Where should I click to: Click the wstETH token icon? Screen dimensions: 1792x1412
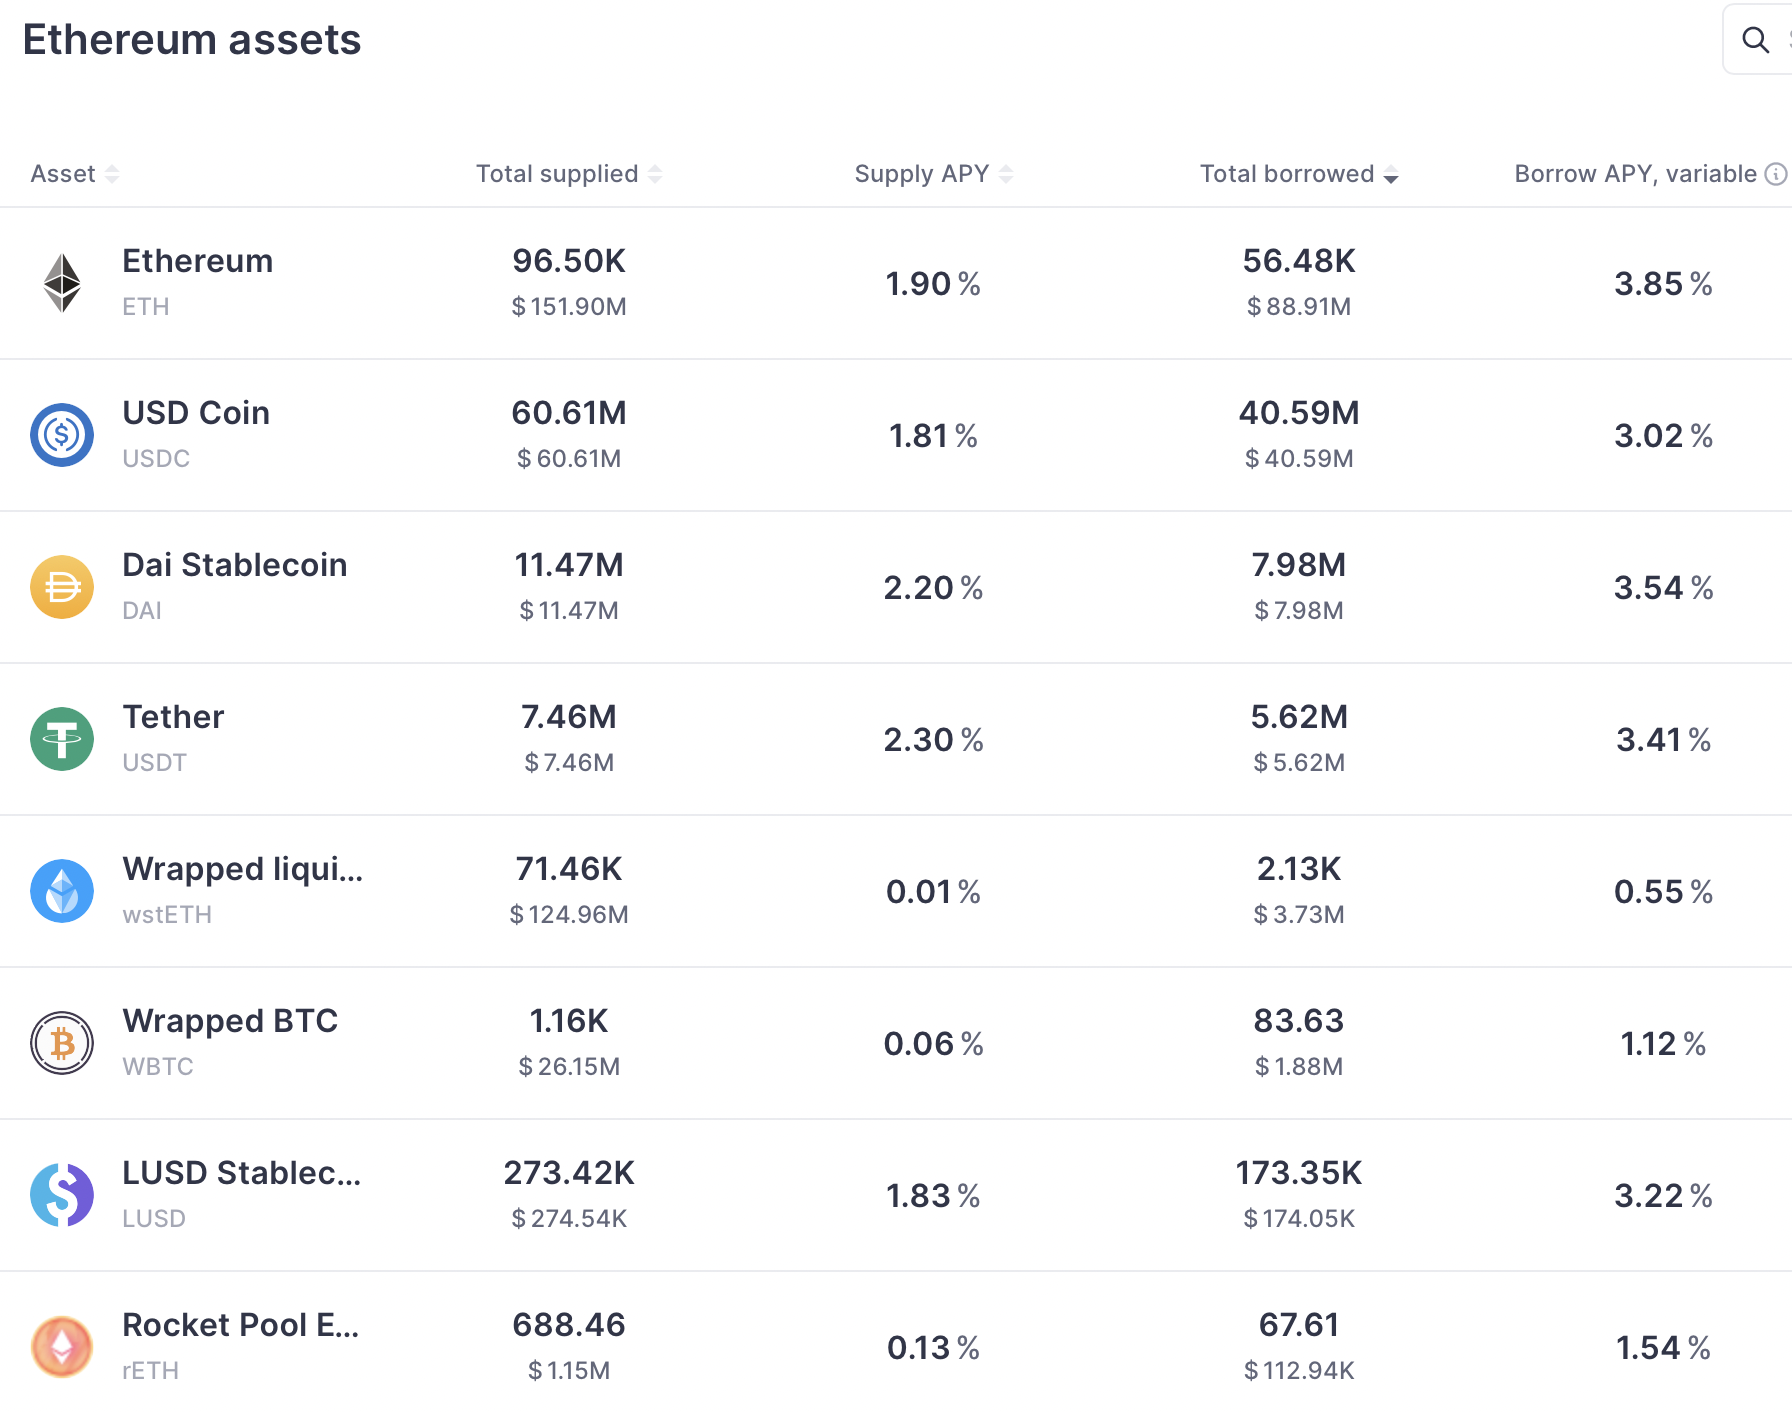[x=62, y=891]
